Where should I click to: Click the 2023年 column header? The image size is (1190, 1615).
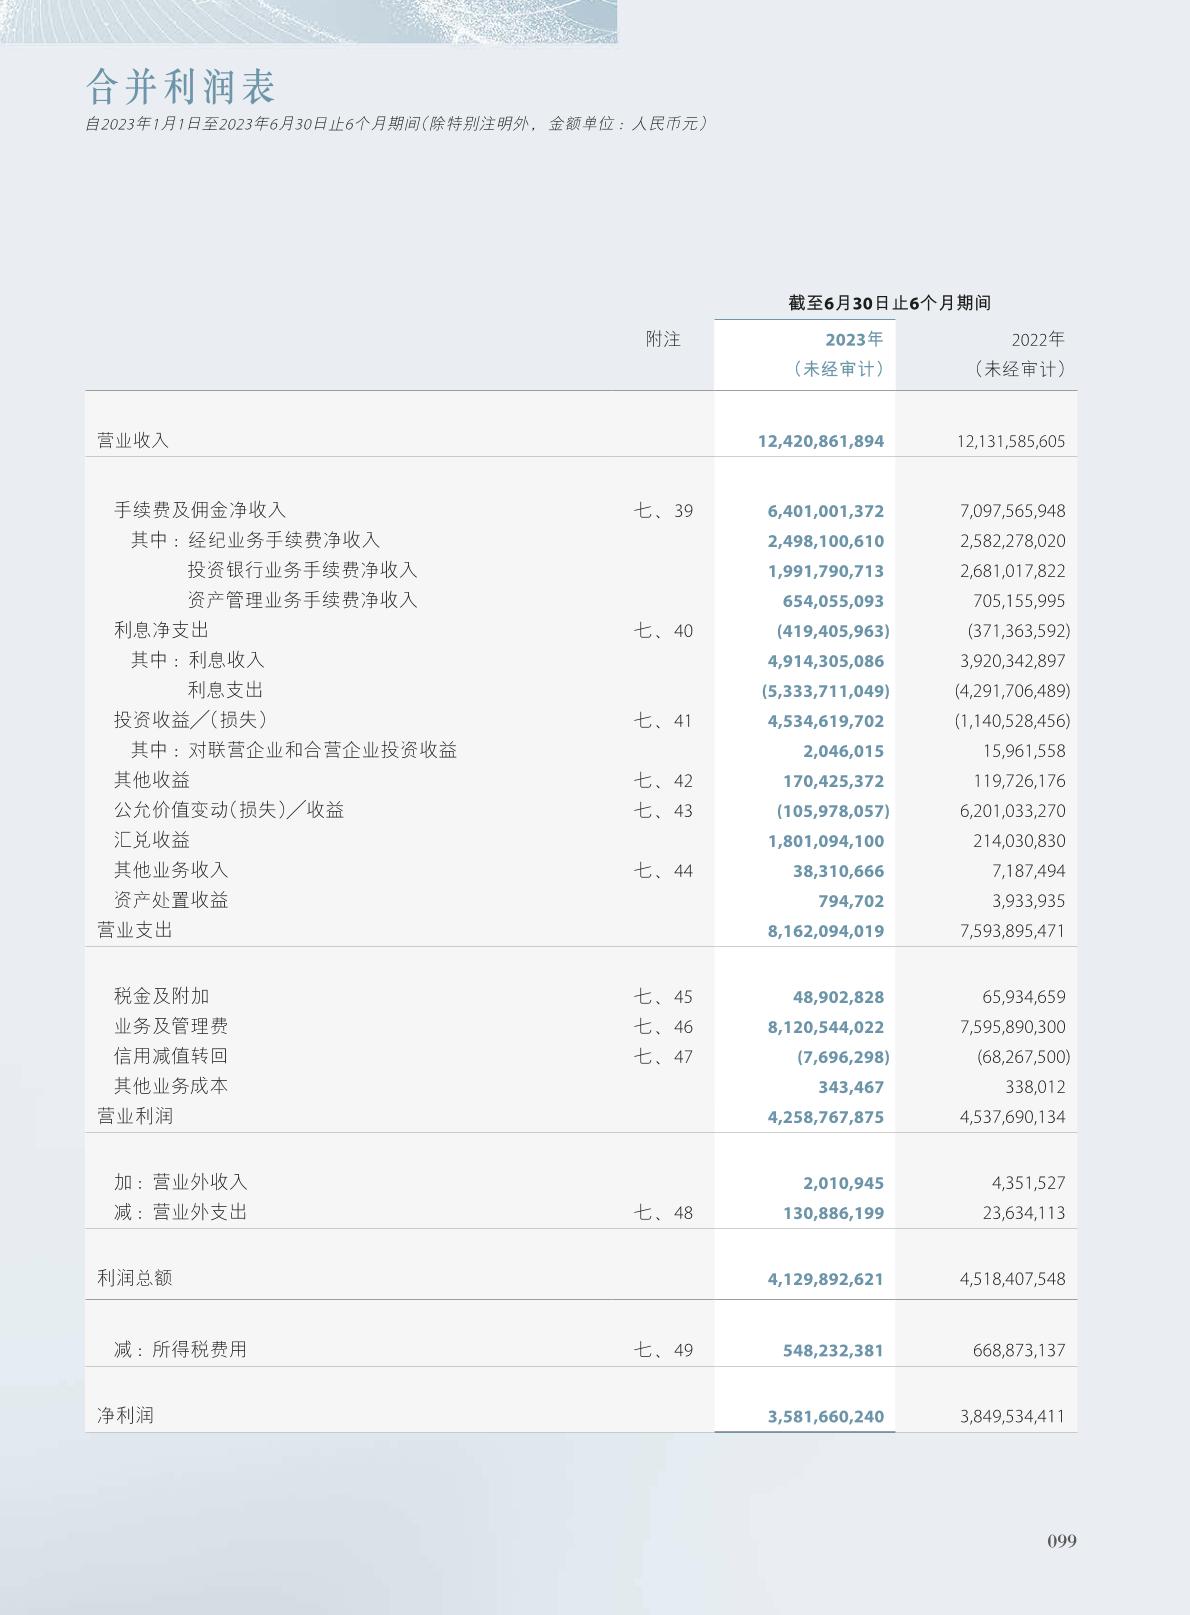tap(853, 340)
